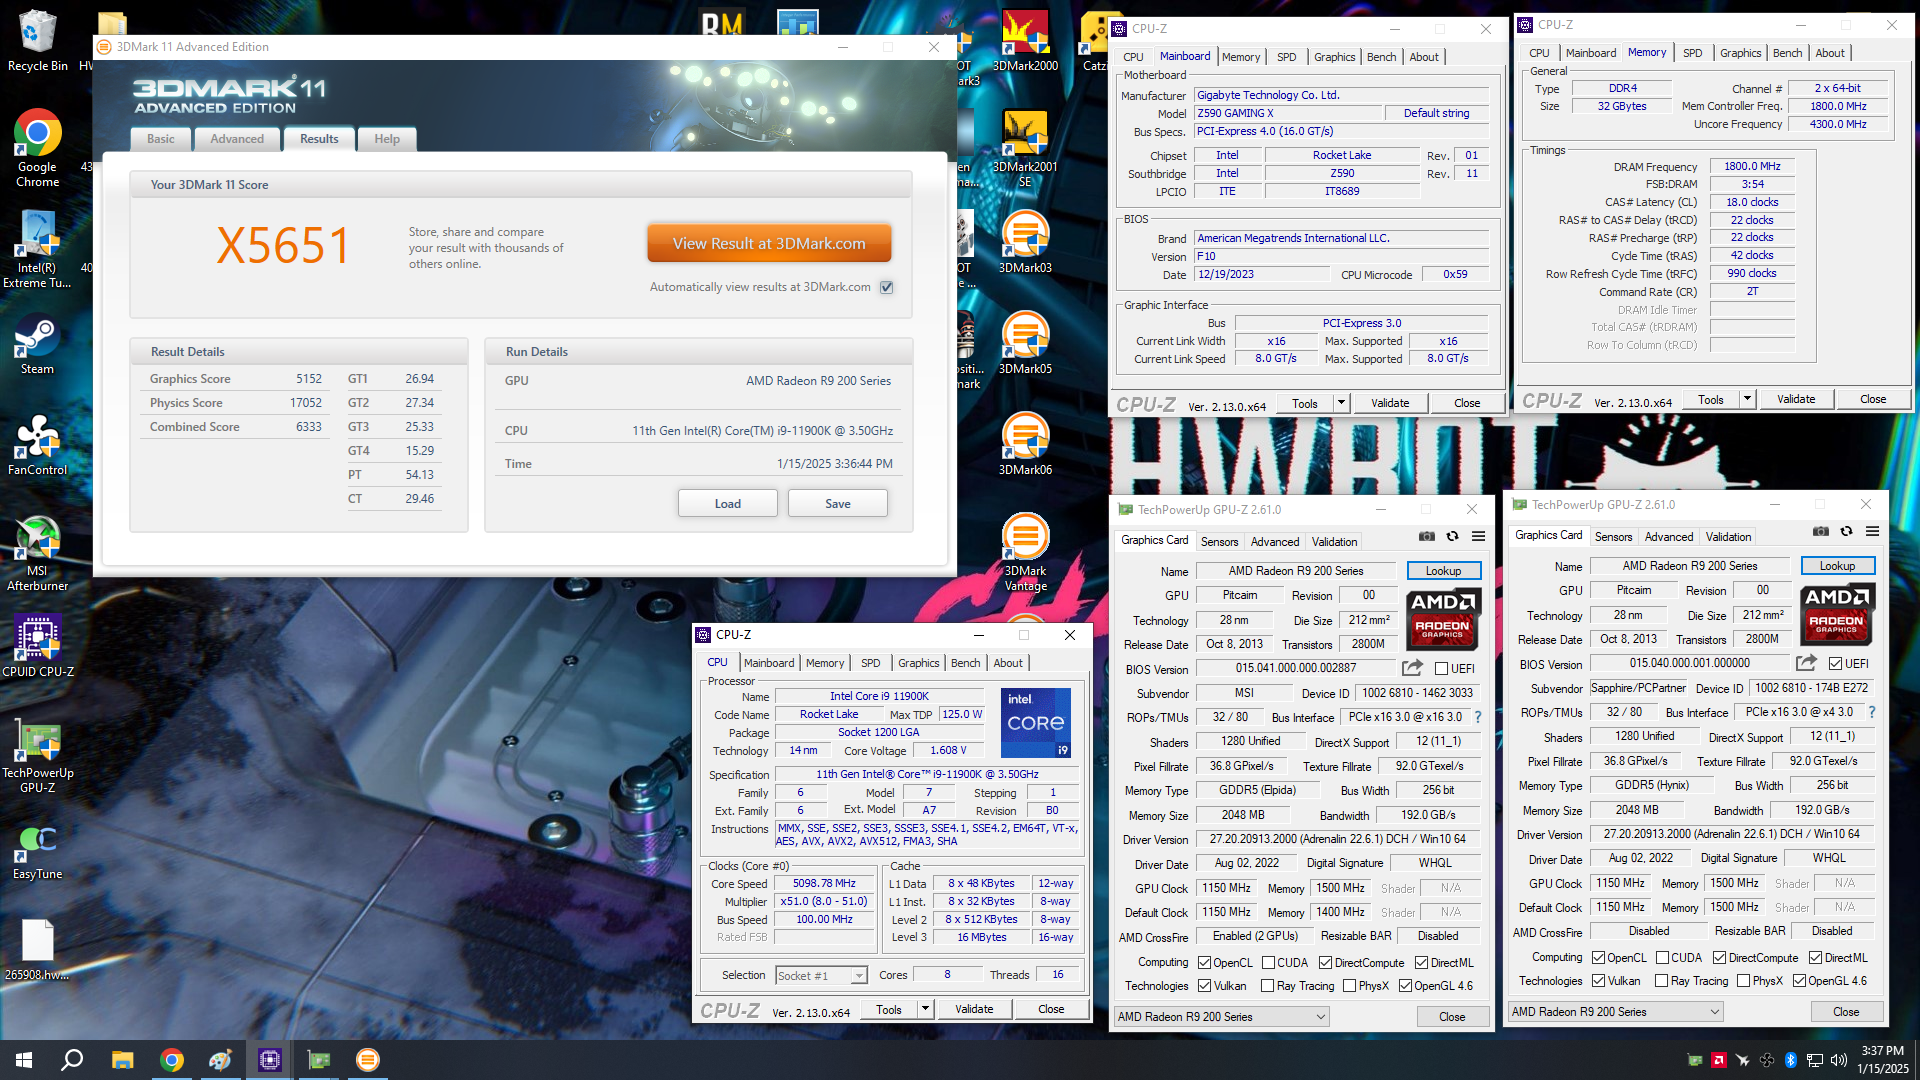Toggle UEFI checkbox in right GPU-Z

1835,664
